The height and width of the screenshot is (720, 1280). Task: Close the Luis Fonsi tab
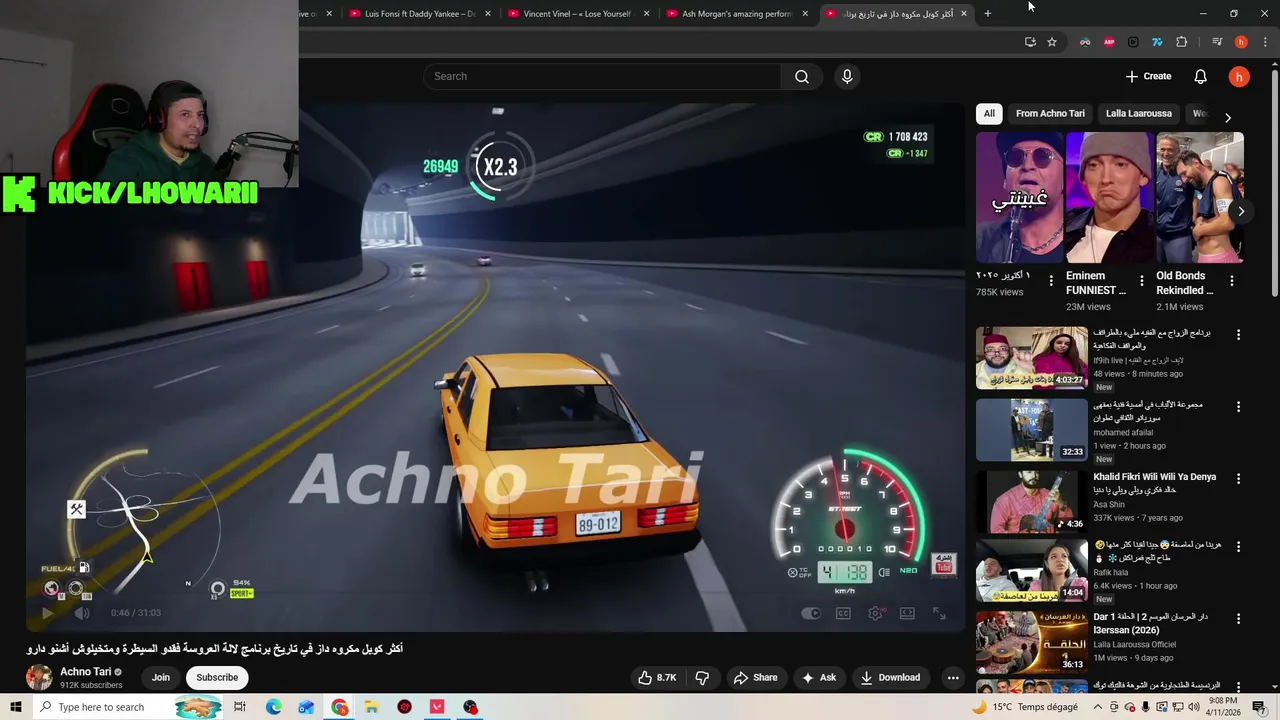point(488,14)
